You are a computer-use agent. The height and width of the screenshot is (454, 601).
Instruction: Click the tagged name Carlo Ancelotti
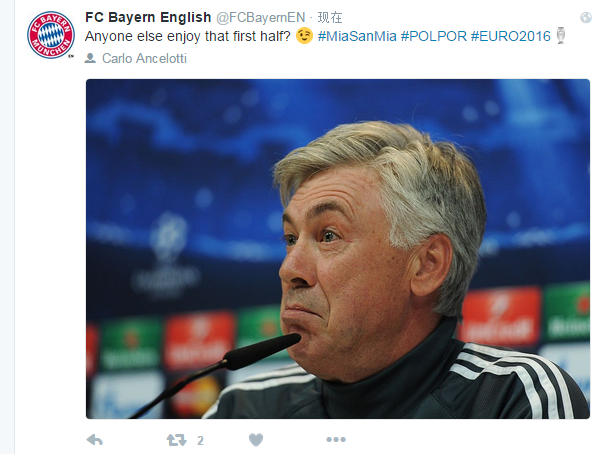[x=144, y=58]
